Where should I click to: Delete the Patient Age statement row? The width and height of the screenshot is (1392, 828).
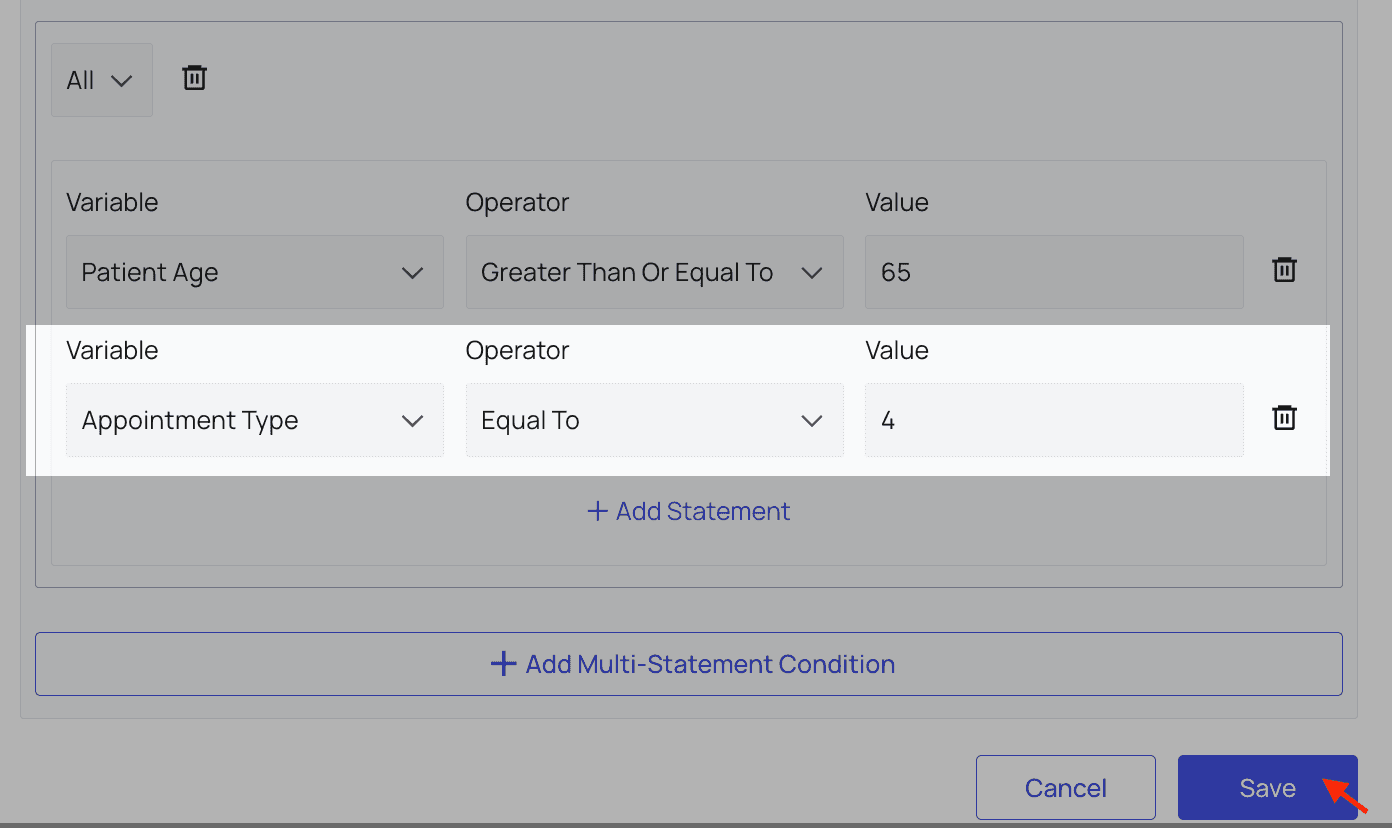pyautogui.click(x=1284, y=270)
